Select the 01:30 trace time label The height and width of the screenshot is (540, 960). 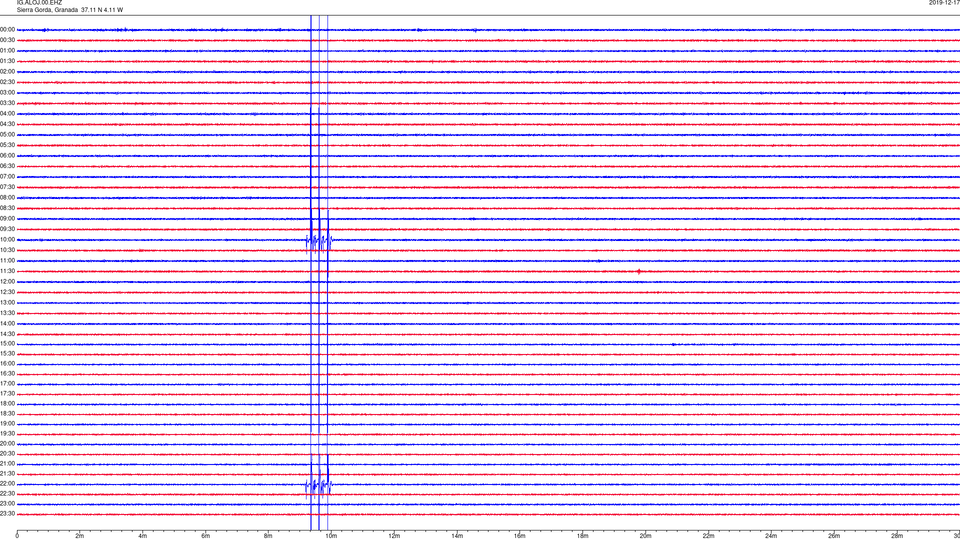(7, 61)
